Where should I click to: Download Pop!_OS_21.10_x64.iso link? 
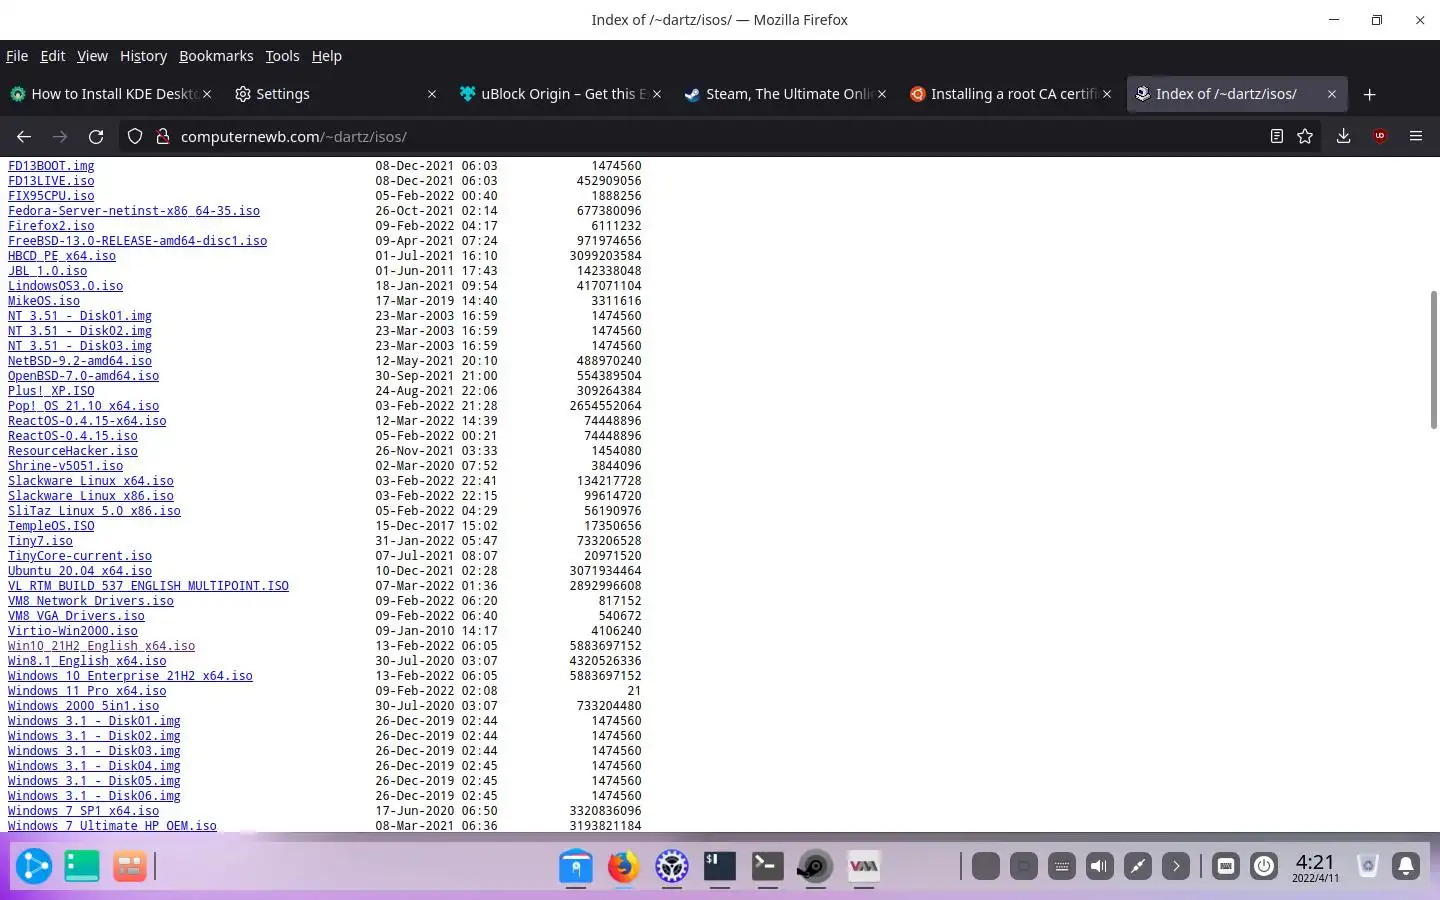(83, 406)
